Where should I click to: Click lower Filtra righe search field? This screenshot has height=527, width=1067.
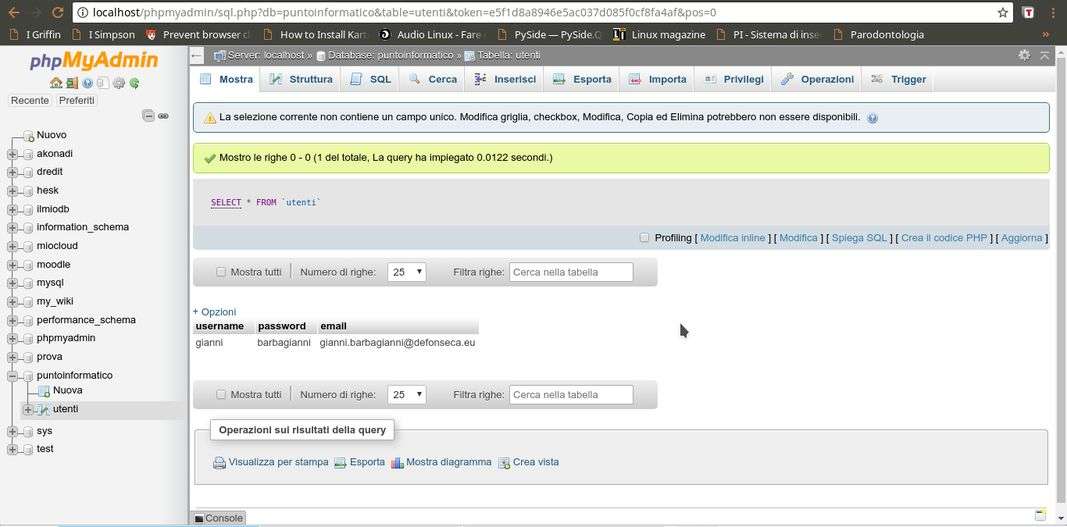(571, 394)
